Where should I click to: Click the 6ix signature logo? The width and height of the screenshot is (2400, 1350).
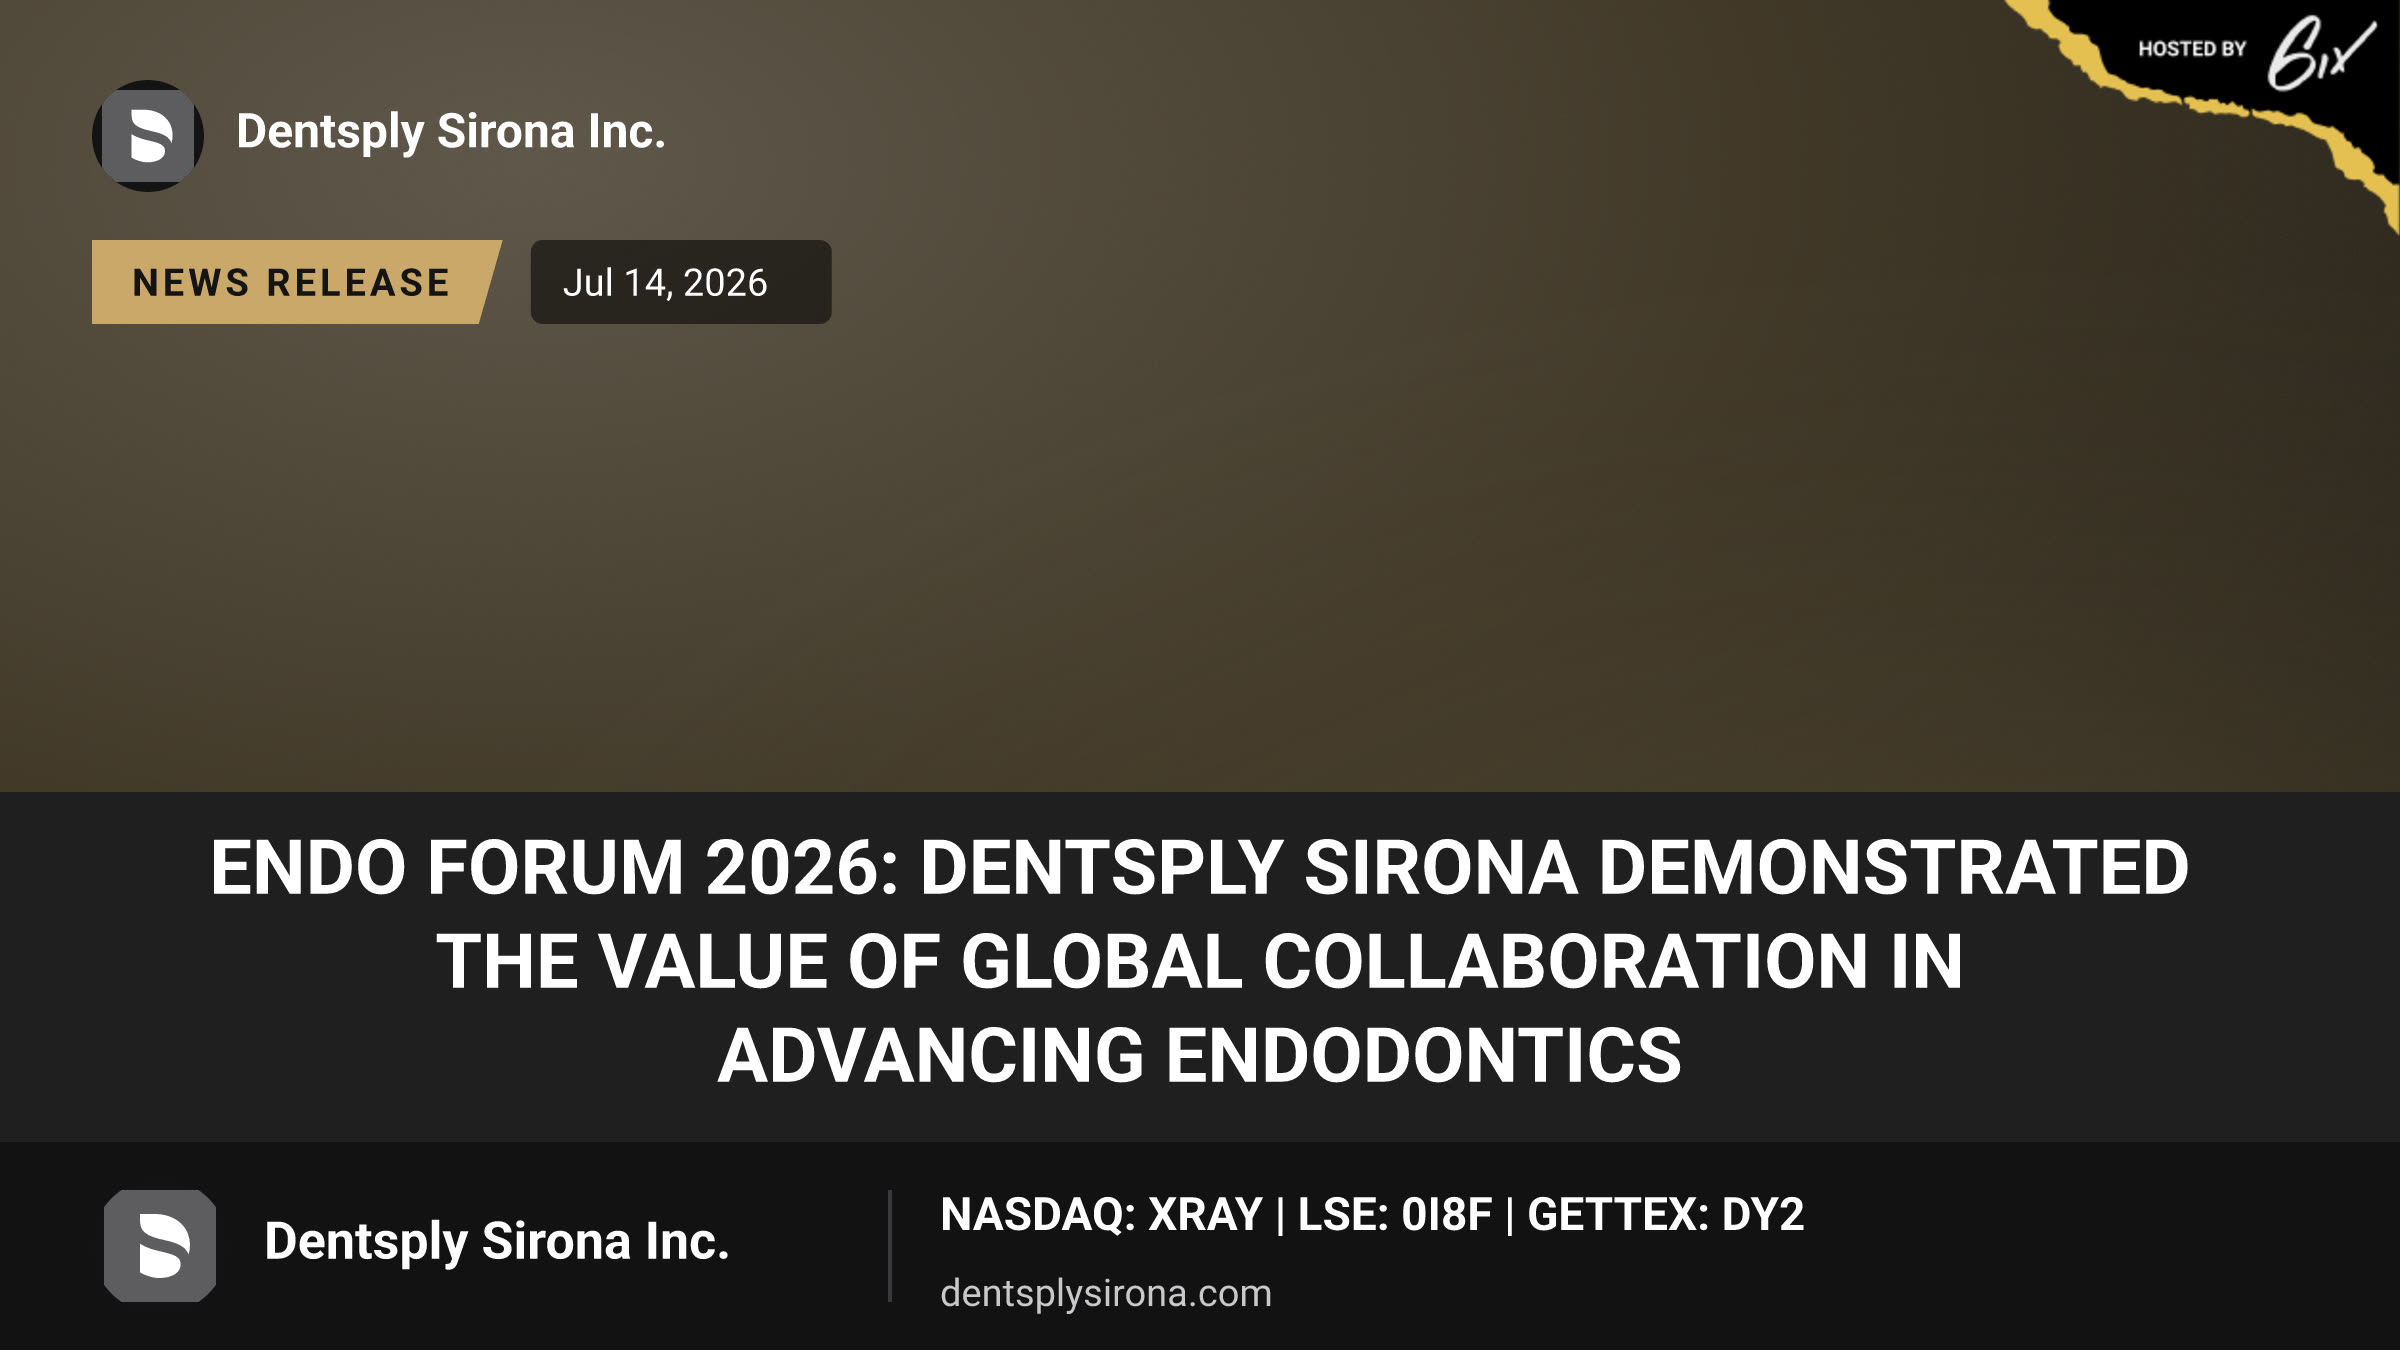[2320, 53]
